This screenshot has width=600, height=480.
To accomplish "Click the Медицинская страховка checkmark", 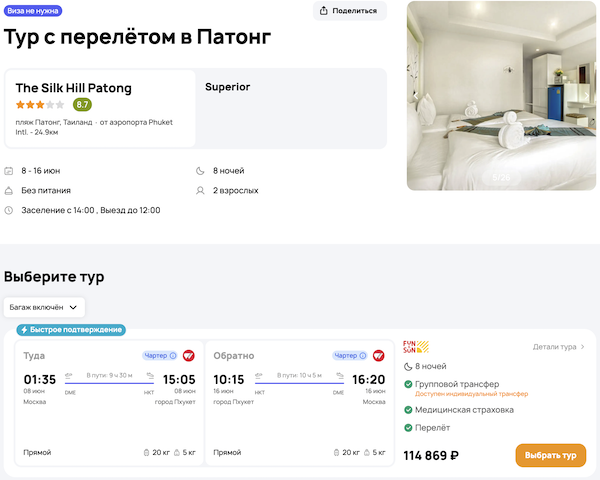I will click(x=408, y=410).
